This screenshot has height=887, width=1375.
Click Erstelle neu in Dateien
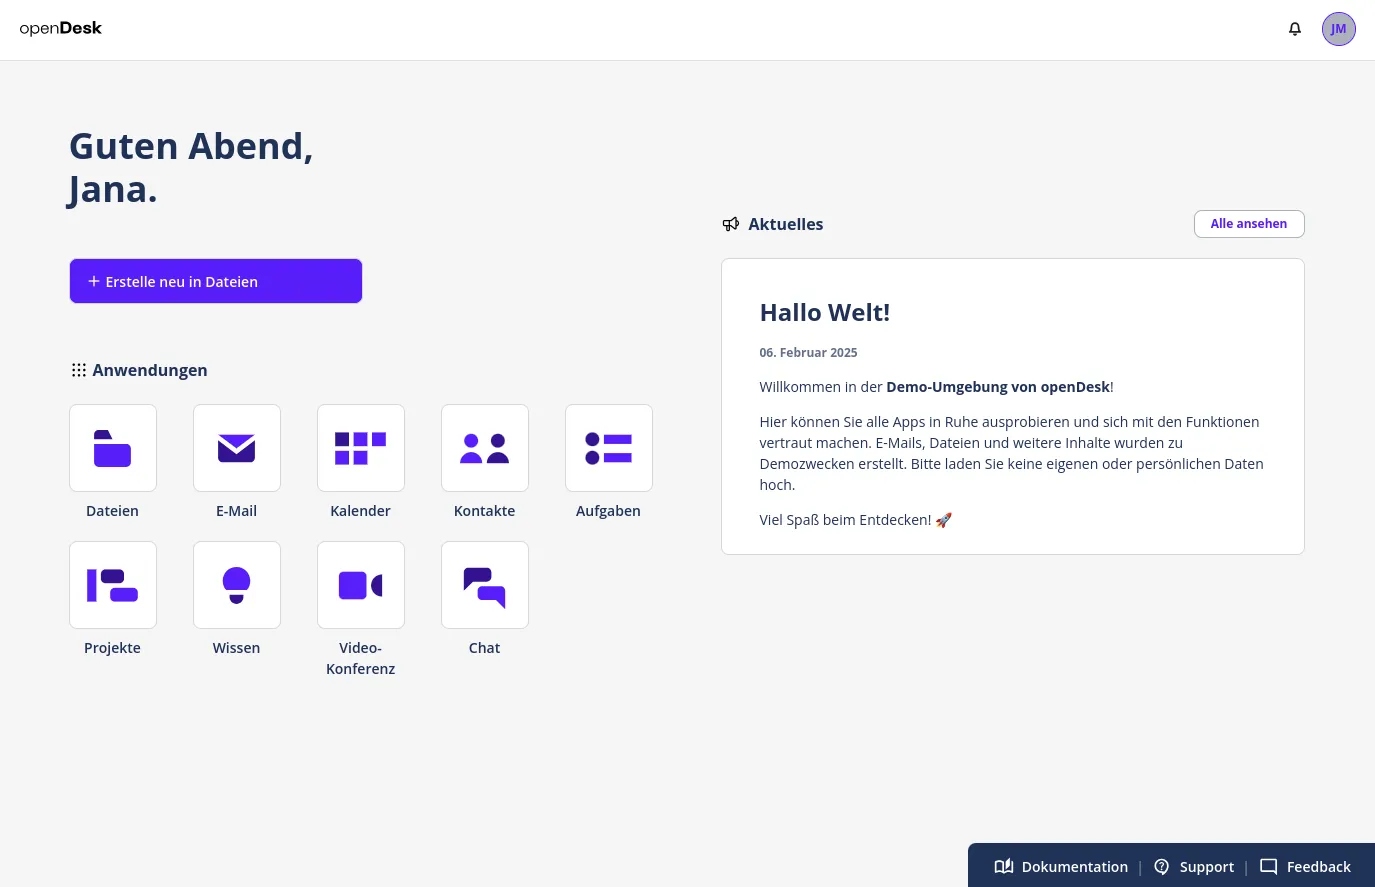click(x=215, y=281)
